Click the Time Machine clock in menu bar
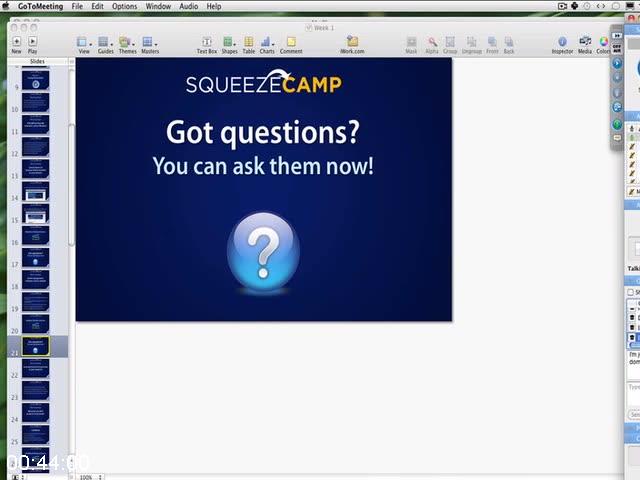 point(587,6)
